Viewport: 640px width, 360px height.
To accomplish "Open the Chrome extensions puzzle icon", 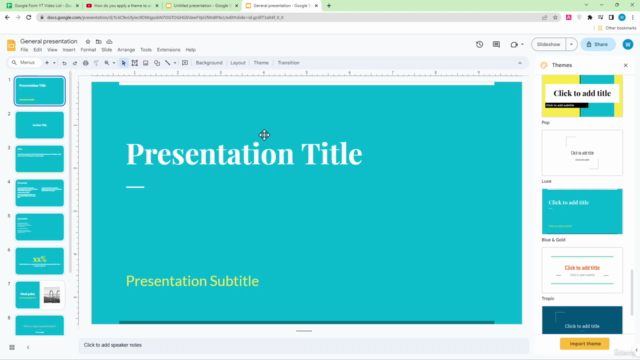I will (590, 18).
